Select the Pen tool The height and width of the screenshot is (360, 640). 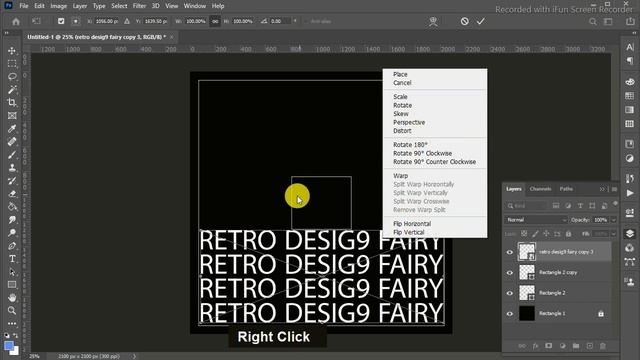pyautogui.click(x=12, y=246)
